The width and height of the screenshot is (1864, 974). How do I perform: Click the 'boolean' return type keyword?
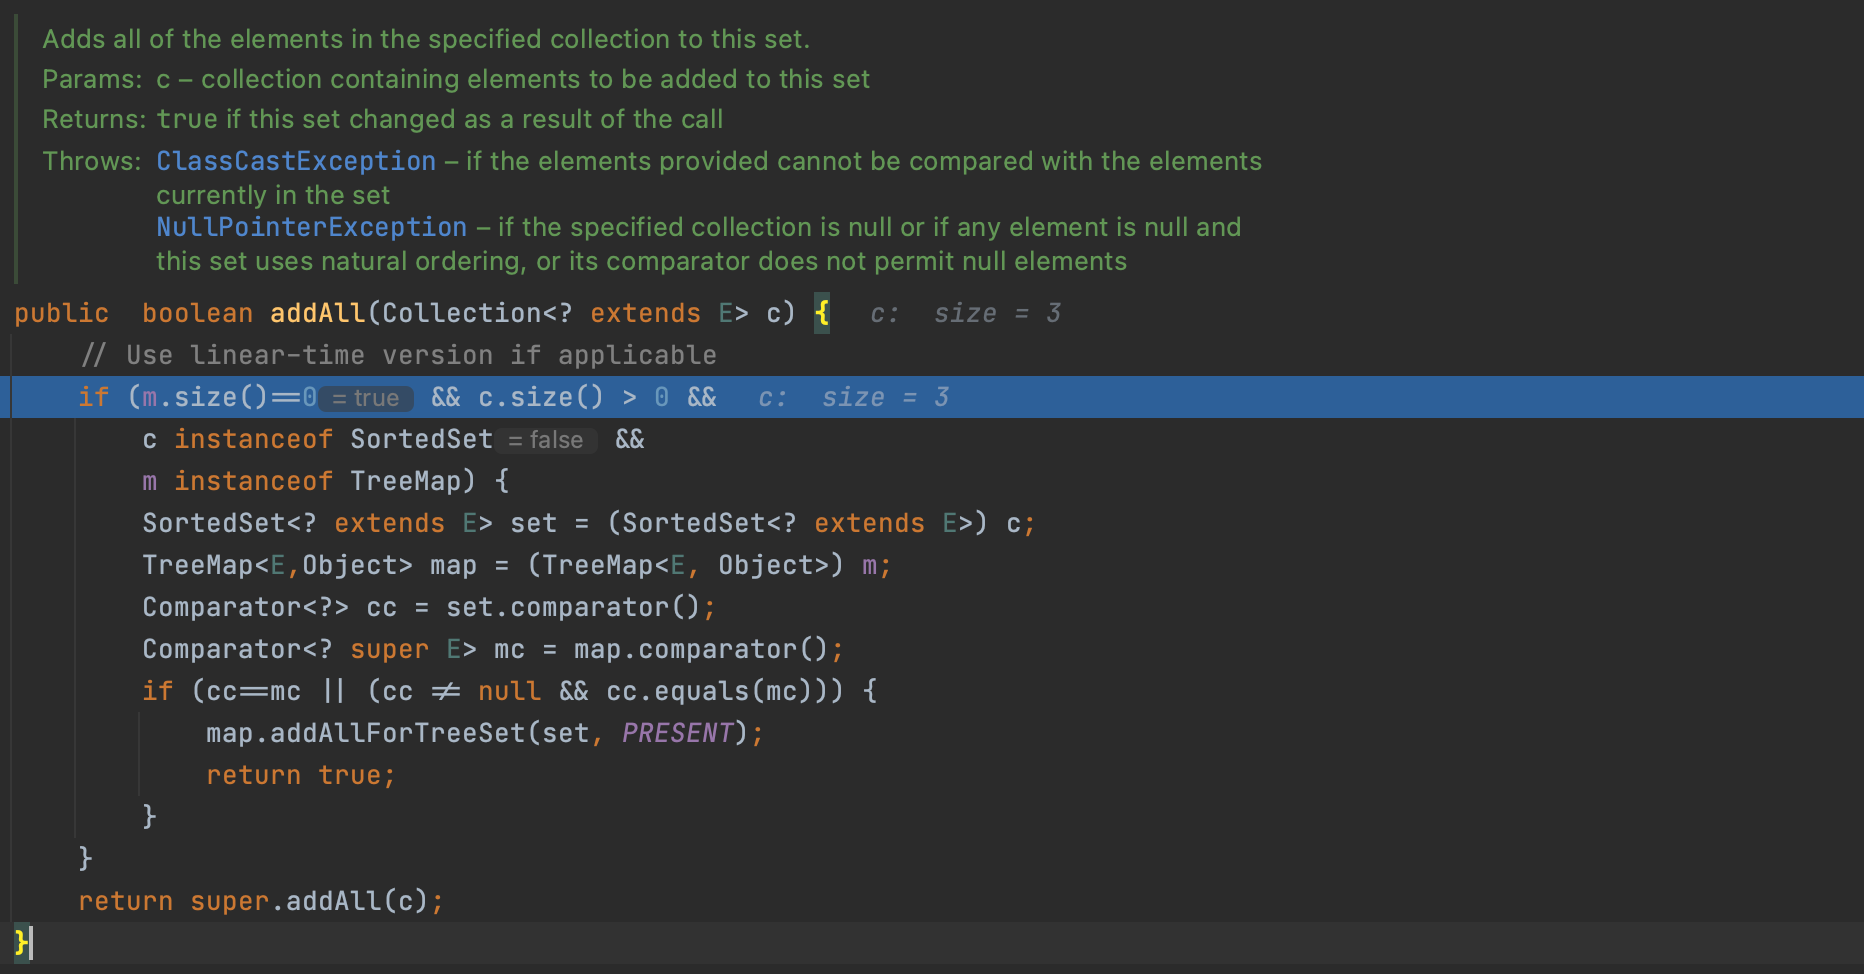[197, 313]
